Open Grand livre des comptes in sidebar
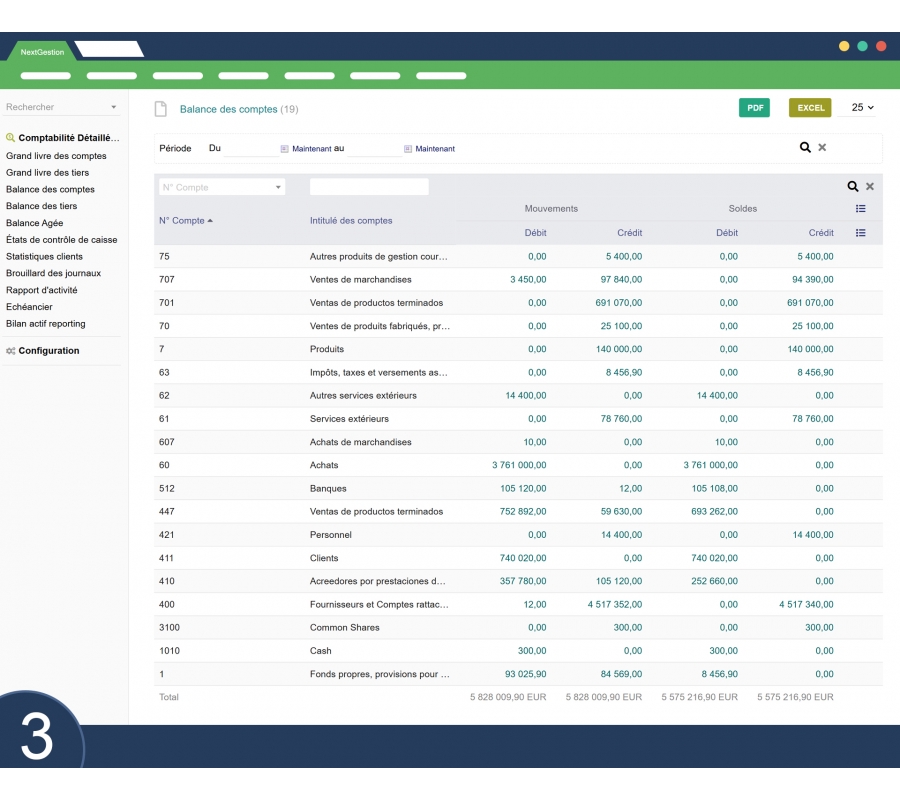 (56, 156)
